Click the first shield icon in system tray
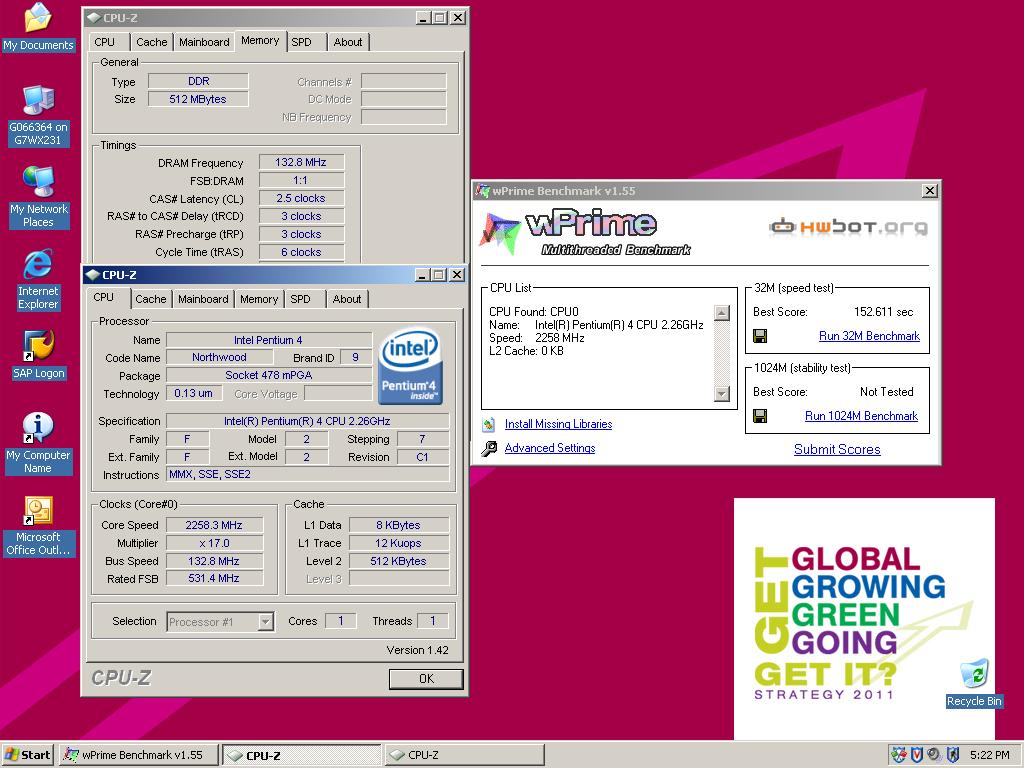The image size is (1024, 768). (x=899, y=755)
